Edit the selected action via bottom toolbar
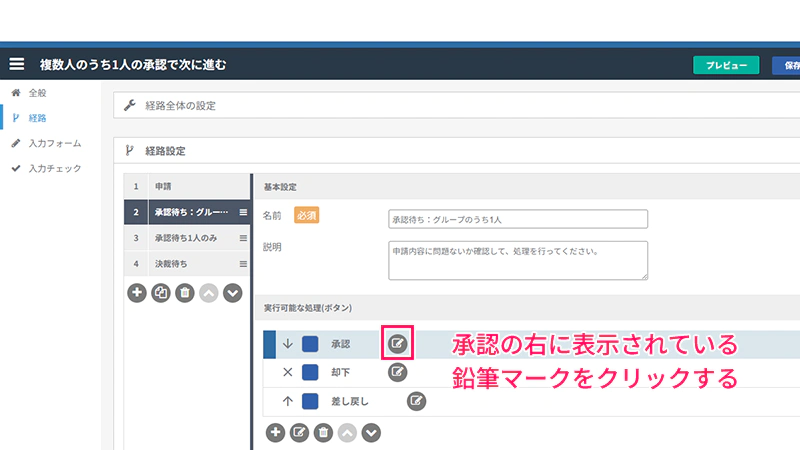Screen dimensions: 800x450 [x=299, y=433]
